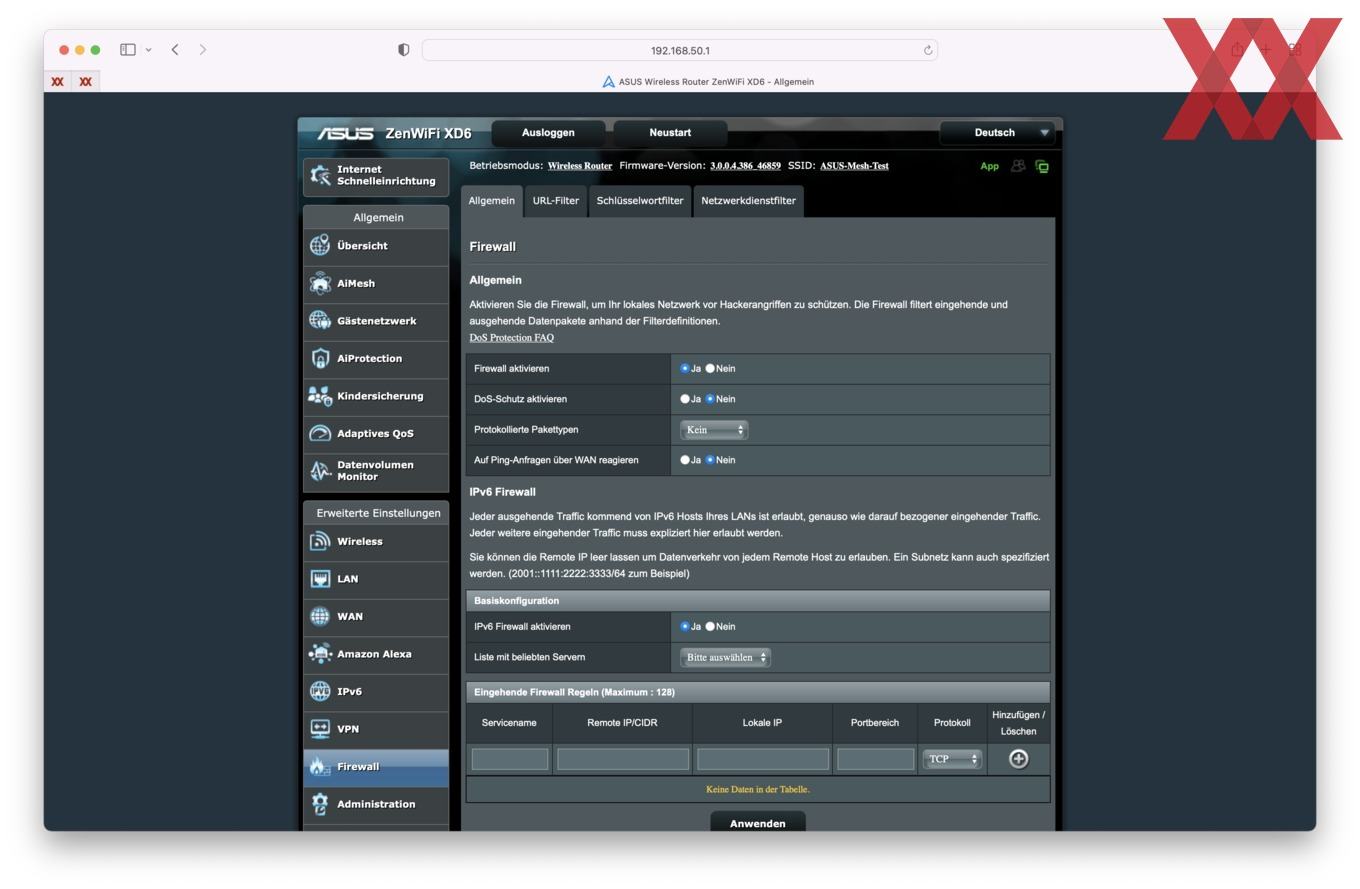The image size is (1360, 889).
Task: Open the Deutsch language dropdown
Action: pos(996,133)
